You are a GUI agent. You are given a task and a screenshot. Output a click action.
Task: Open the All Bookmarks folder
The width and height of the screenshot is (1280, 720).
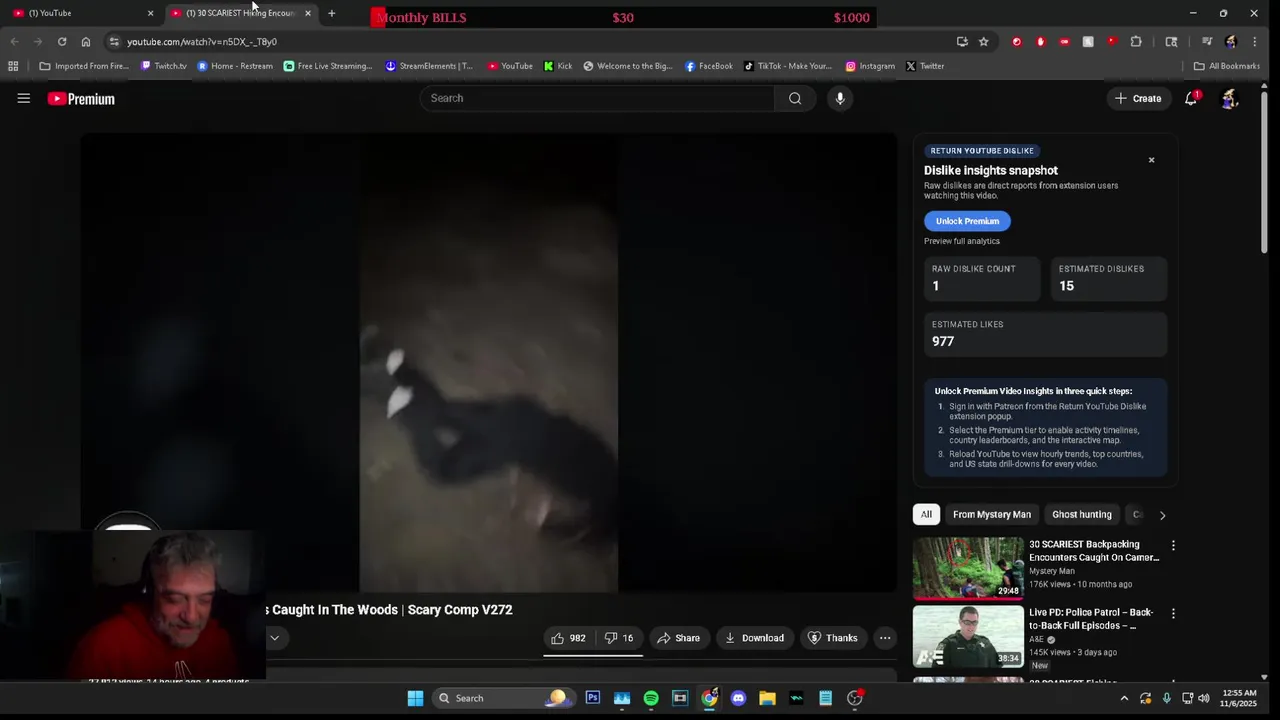(1227, 66)
